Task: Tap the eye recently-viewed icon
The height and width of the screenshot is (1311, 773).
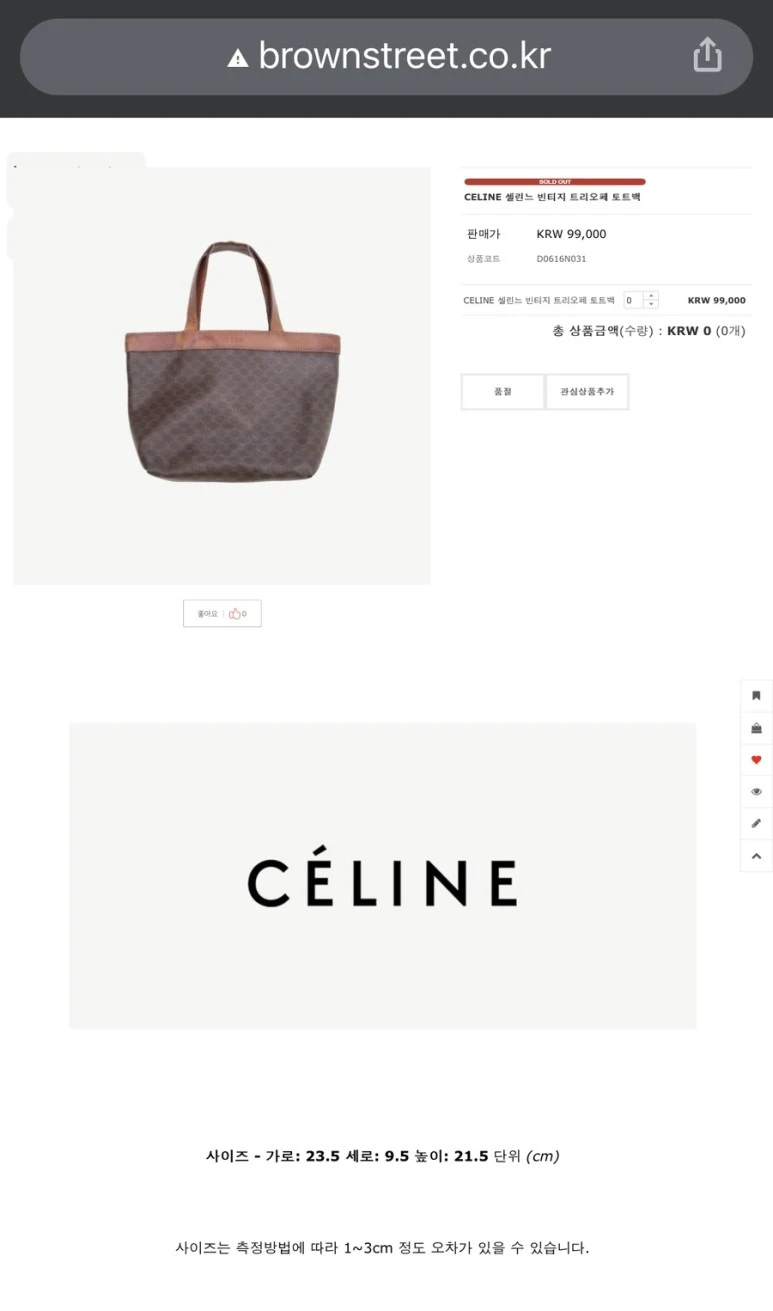Action: click(x=756, y=792)
